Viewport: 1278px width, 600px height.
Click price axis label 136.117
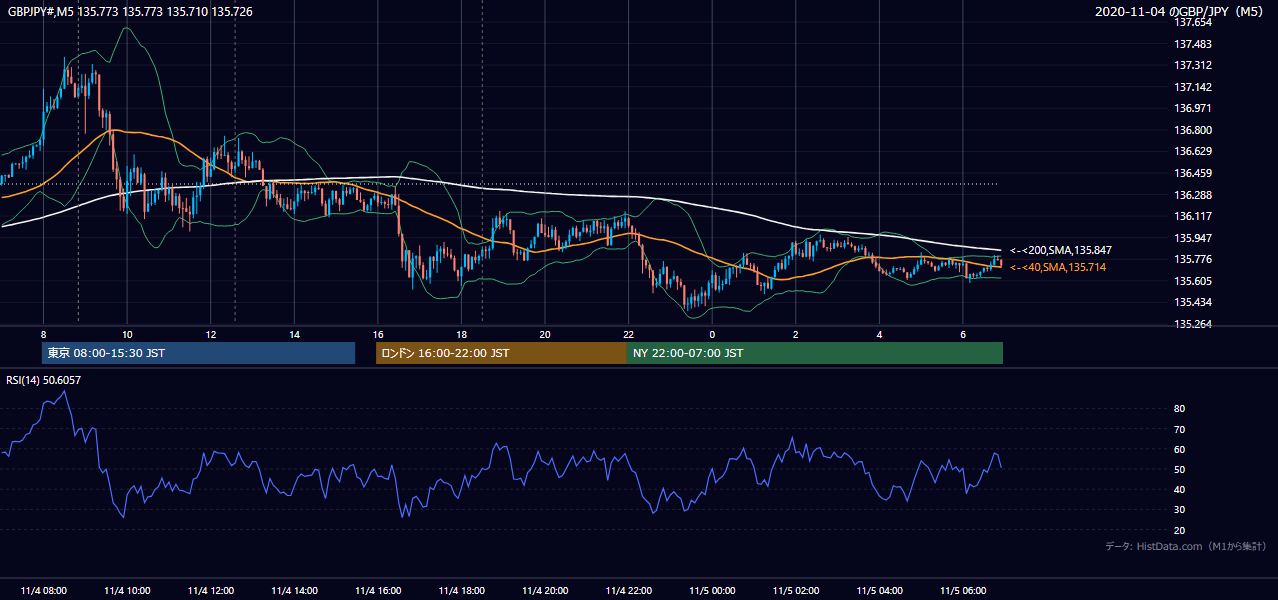tap(1192, 216)
